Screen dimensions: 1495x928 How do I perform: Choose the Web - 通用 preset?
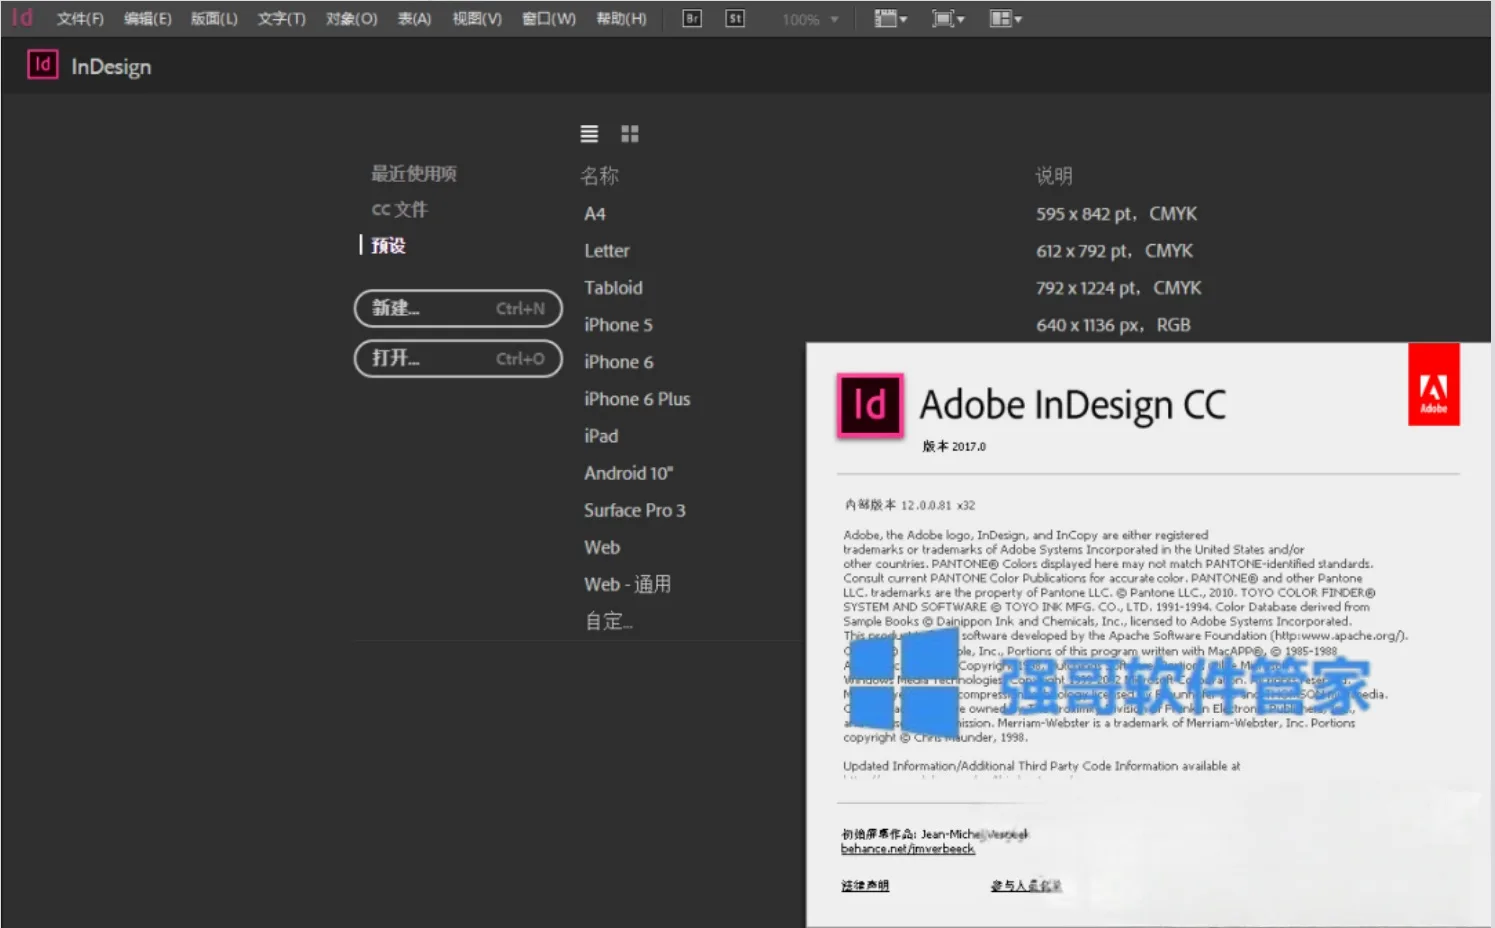628,584
